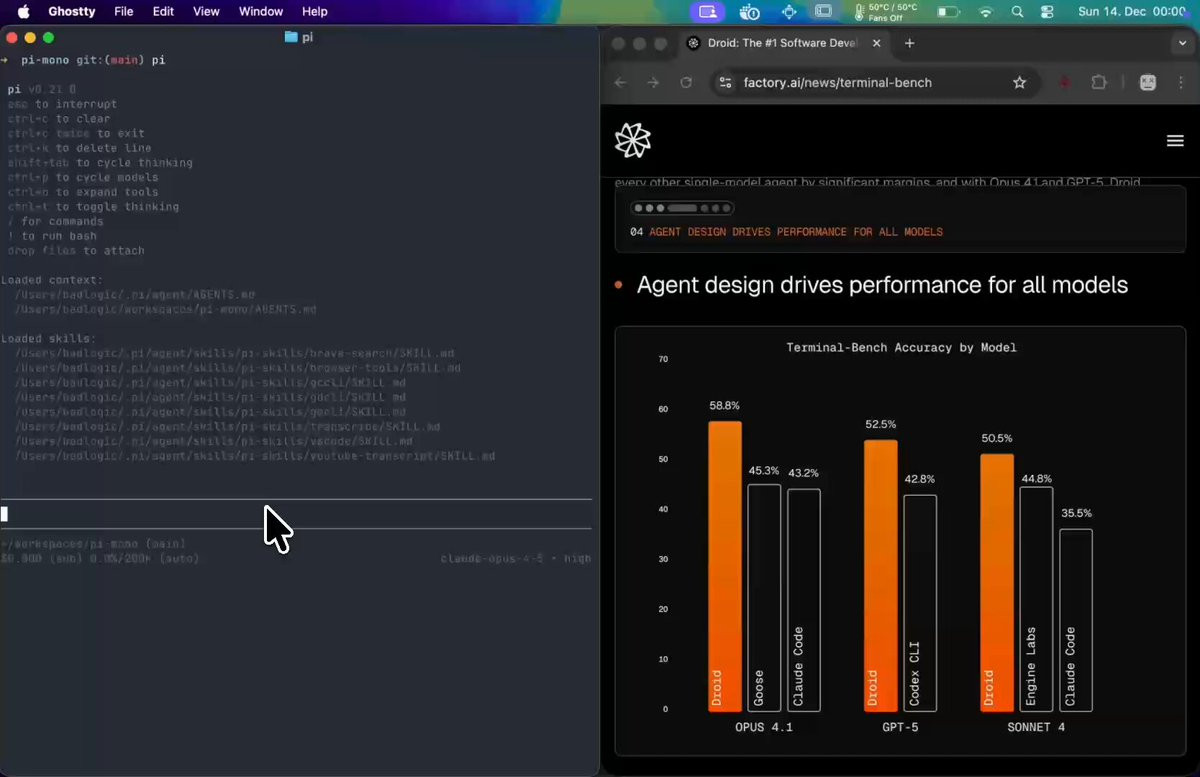Viewport: 1200px width, 777px height.
Task: Click the transcribe SKILL.md path
Action: pos(228,427)
